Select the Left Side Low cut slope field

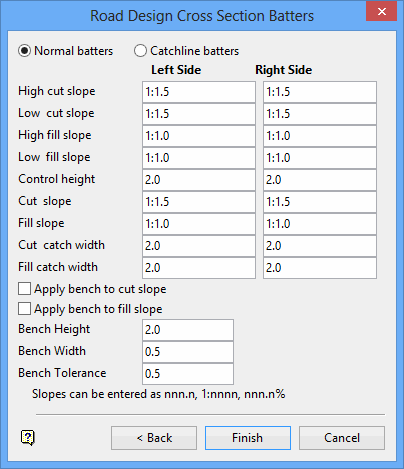199,114
